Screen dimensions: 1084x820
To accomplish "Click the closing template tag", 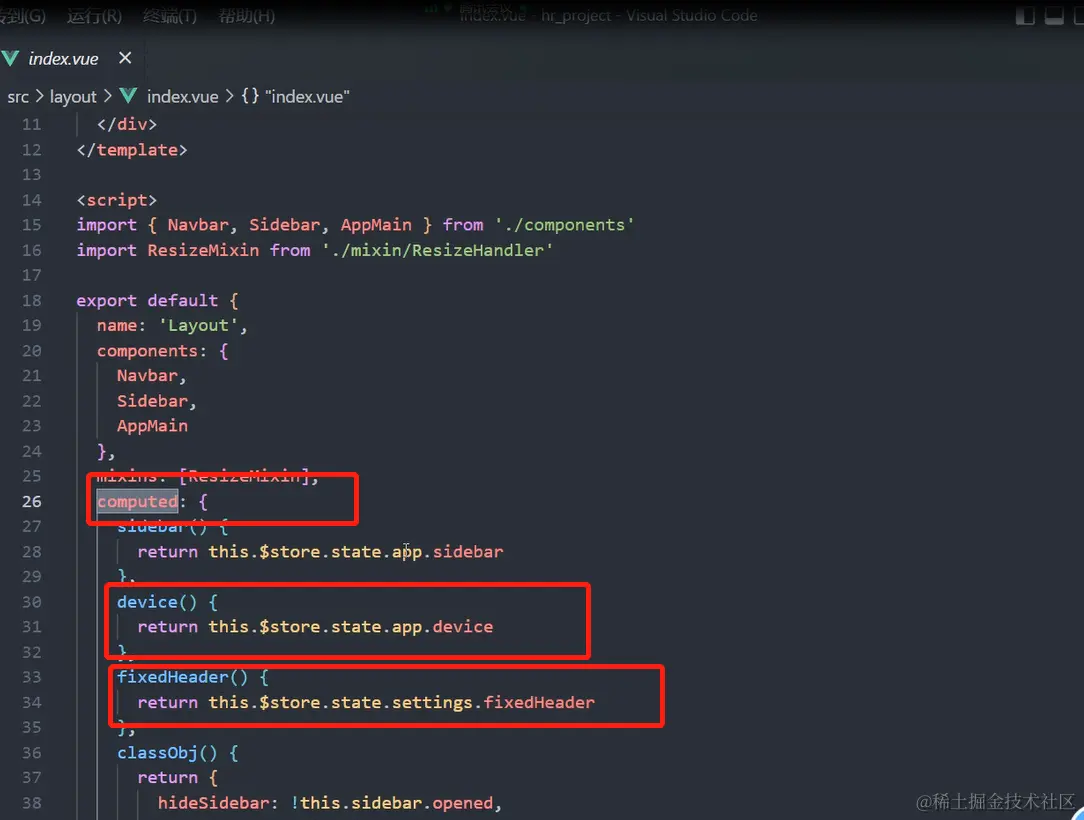I will pyautogui.click(x=132, y=149).
